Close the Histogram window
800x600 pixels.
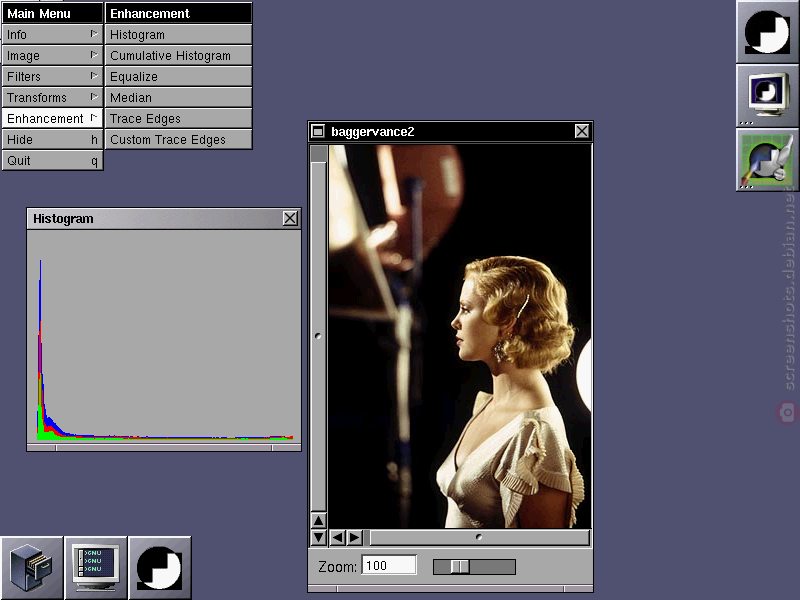tap(290, 218)
